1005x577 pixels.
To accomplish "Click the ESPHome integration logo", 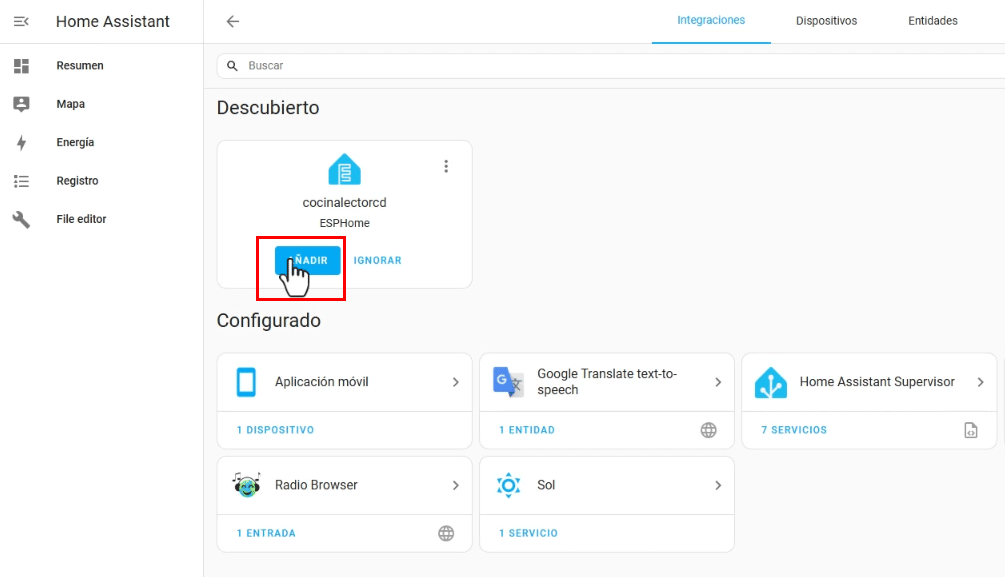I will click(x=344, y=170).
